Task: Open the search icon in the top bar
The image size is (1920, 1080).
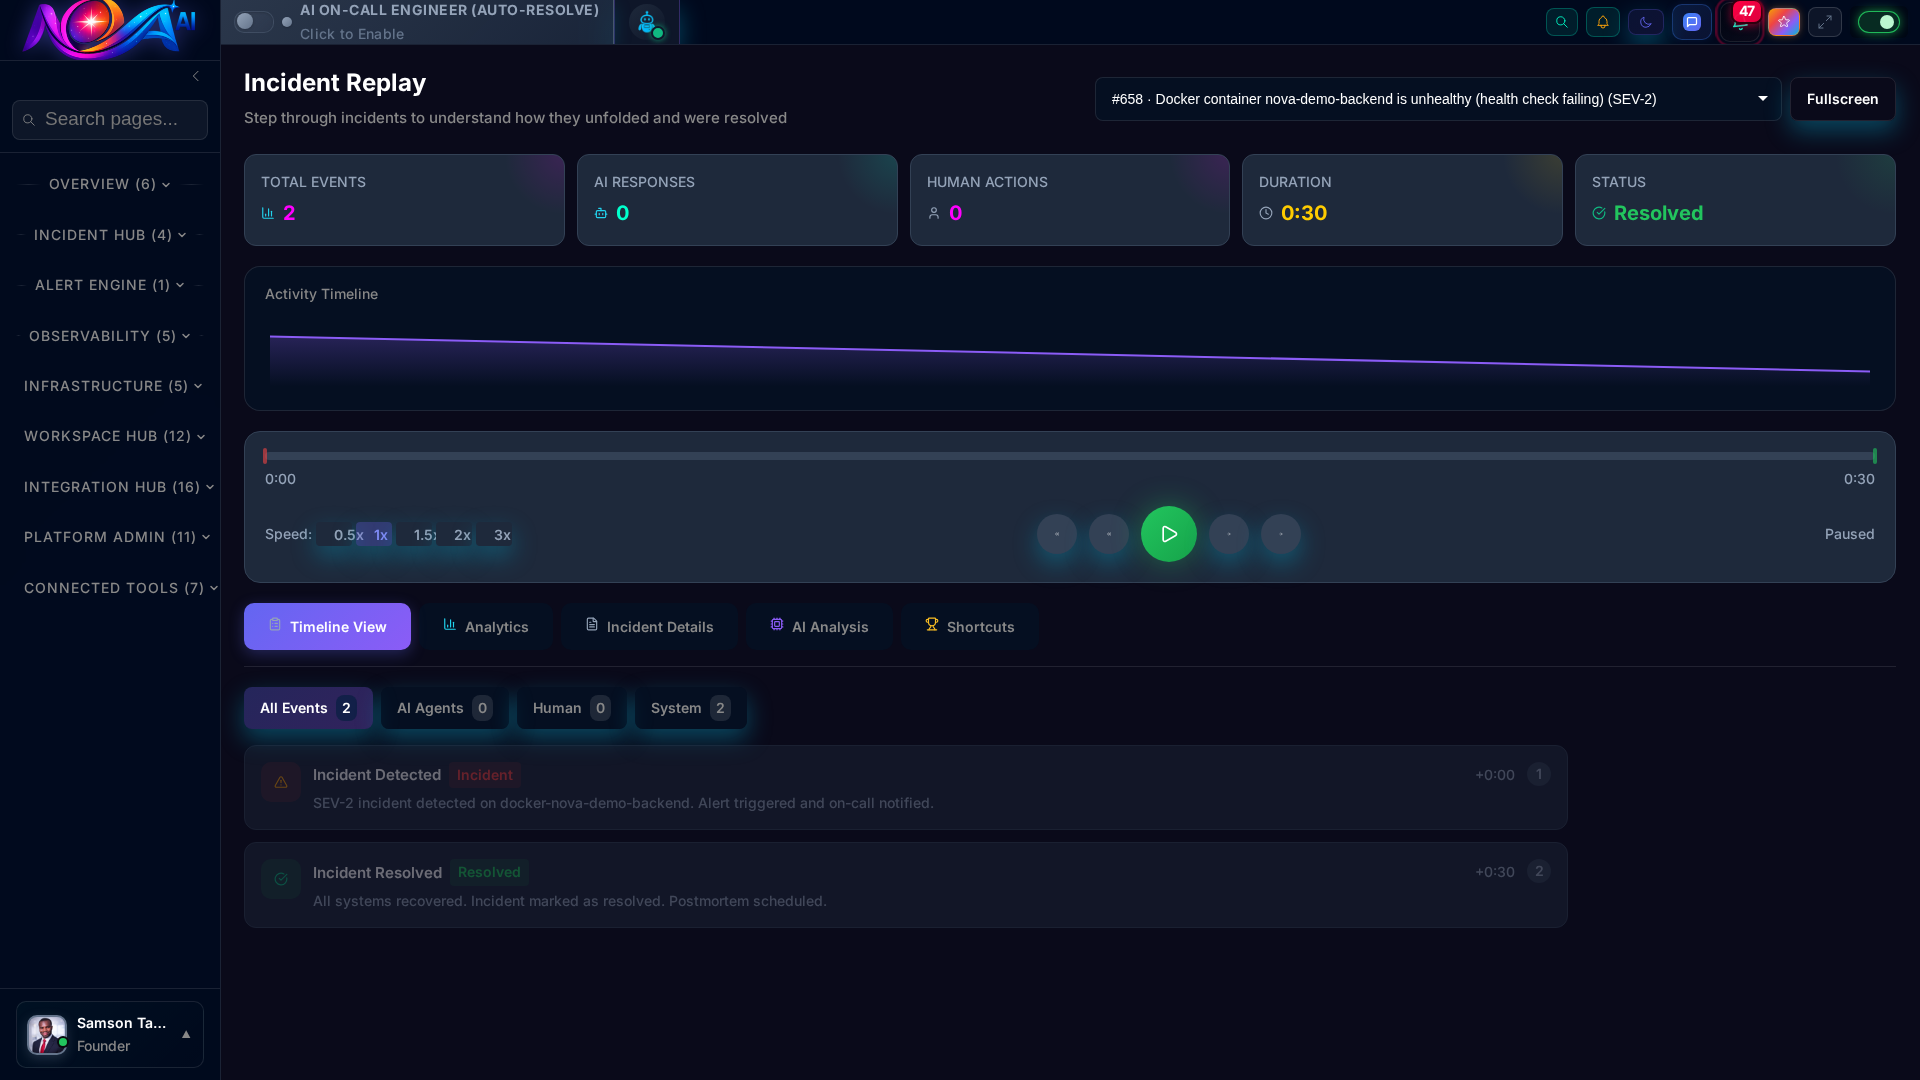Action: [1562, 21]
